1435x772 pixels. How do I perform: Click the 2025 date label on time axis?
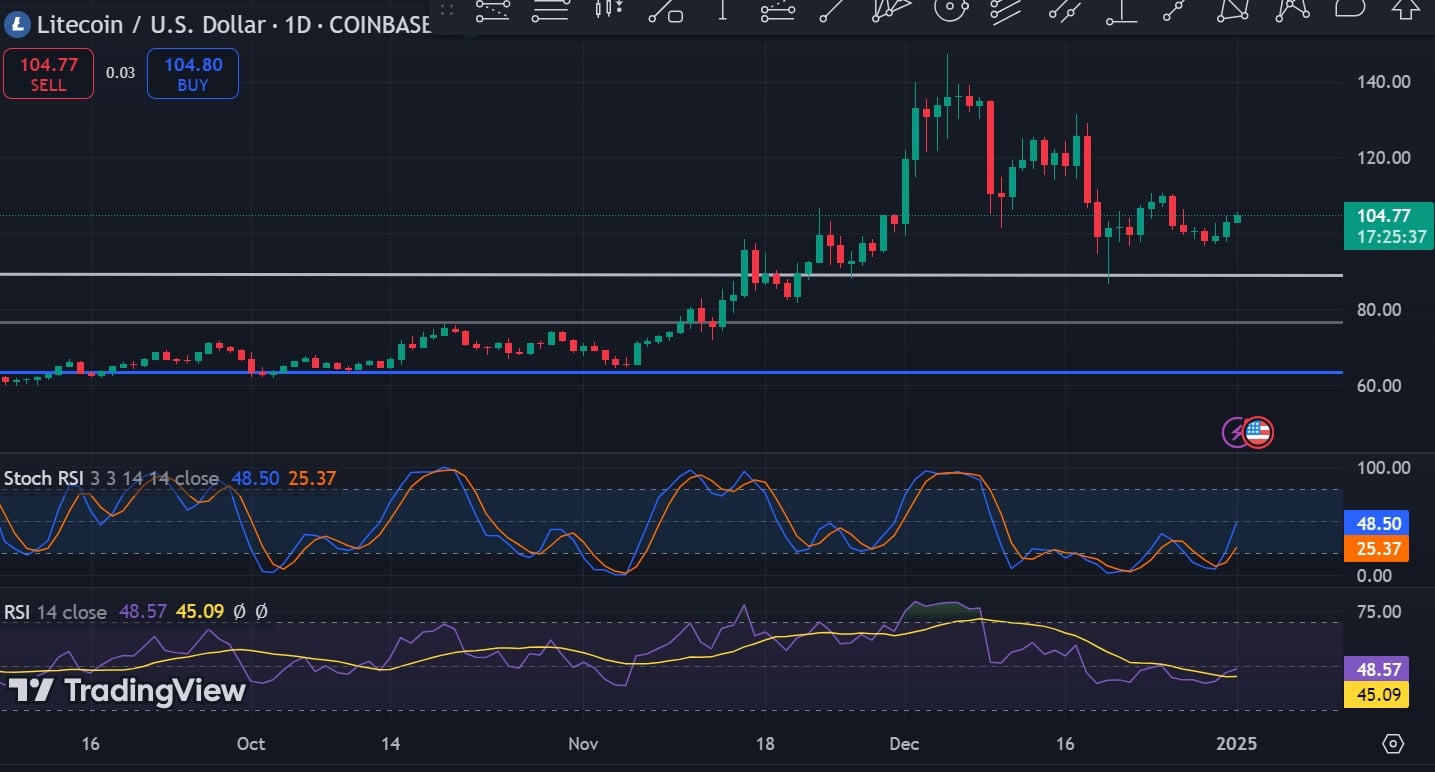coord(1238,744)
